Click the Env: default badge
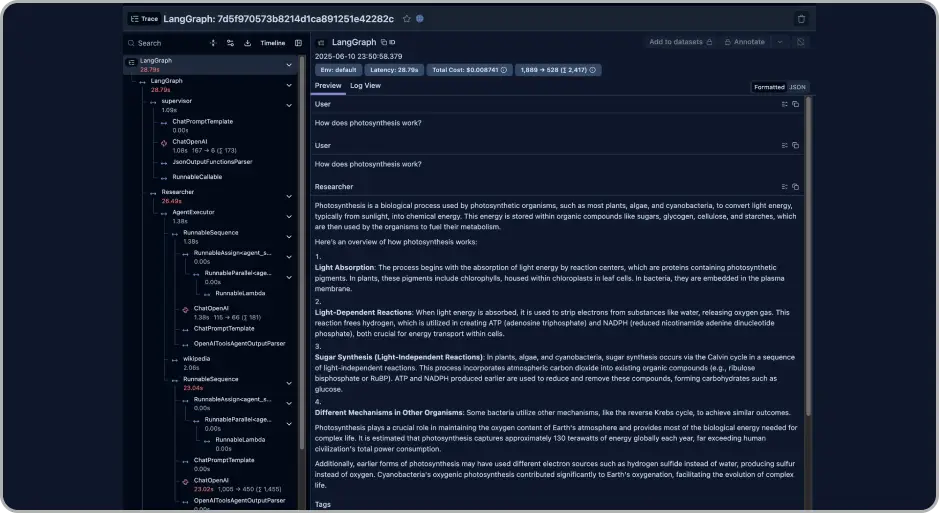Screen dimensions: 939x513 click(338, 70)
